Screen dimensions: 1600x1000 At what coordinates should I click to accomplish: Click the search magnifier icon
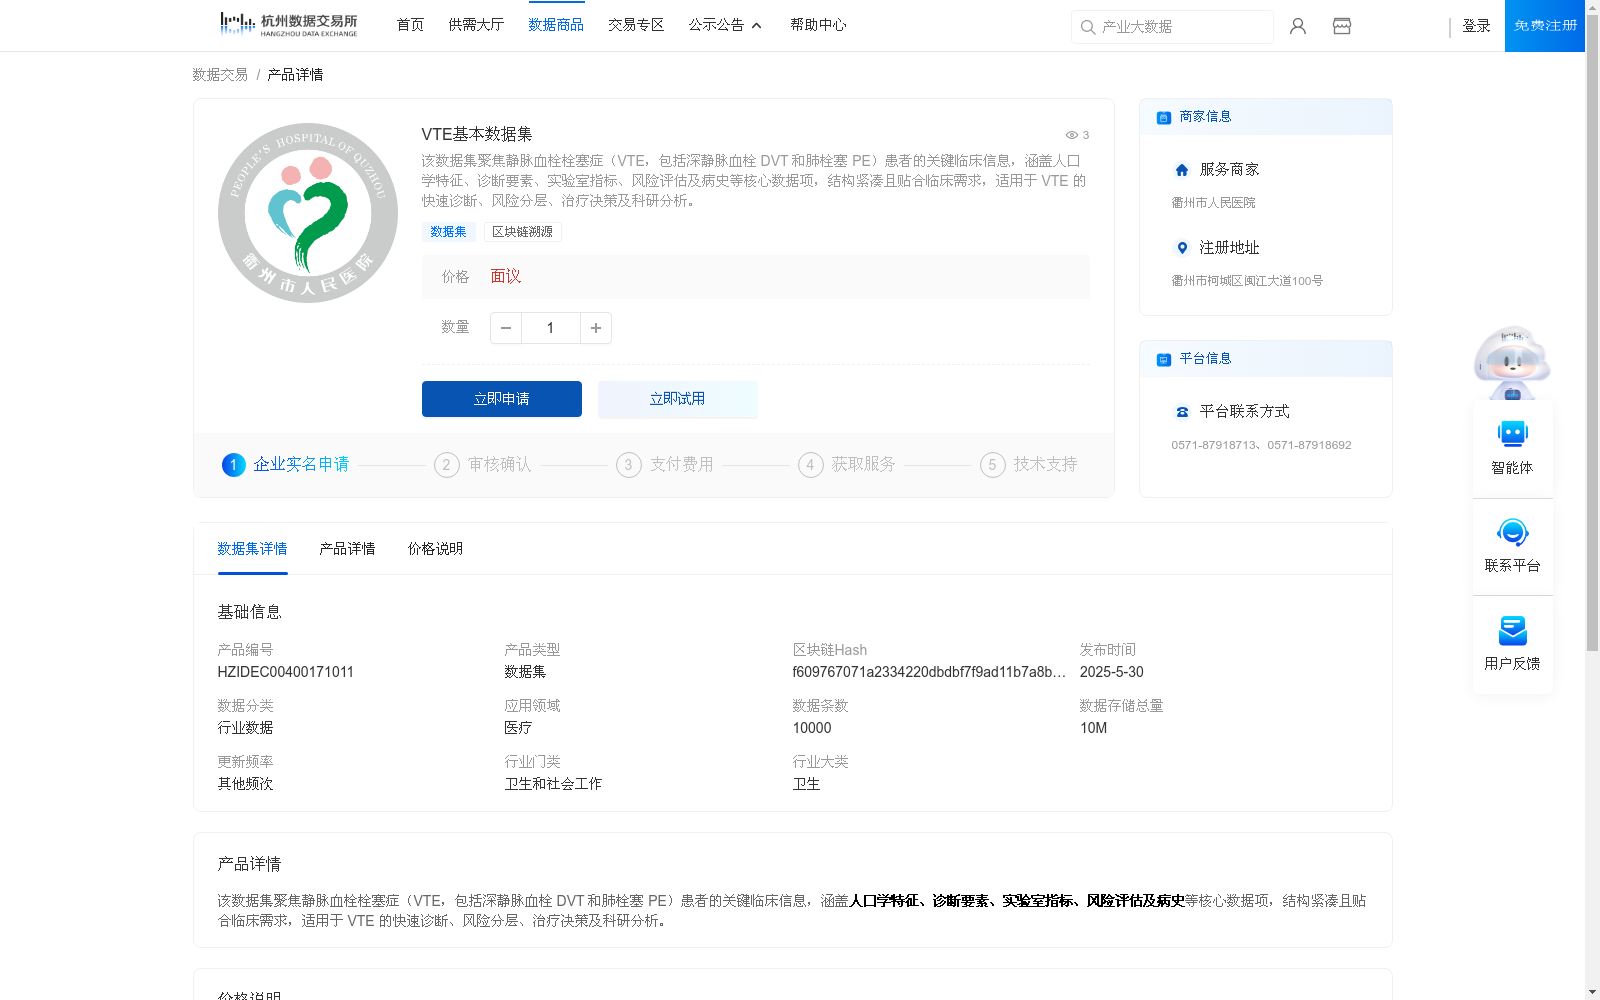[x=1088, y=27]
